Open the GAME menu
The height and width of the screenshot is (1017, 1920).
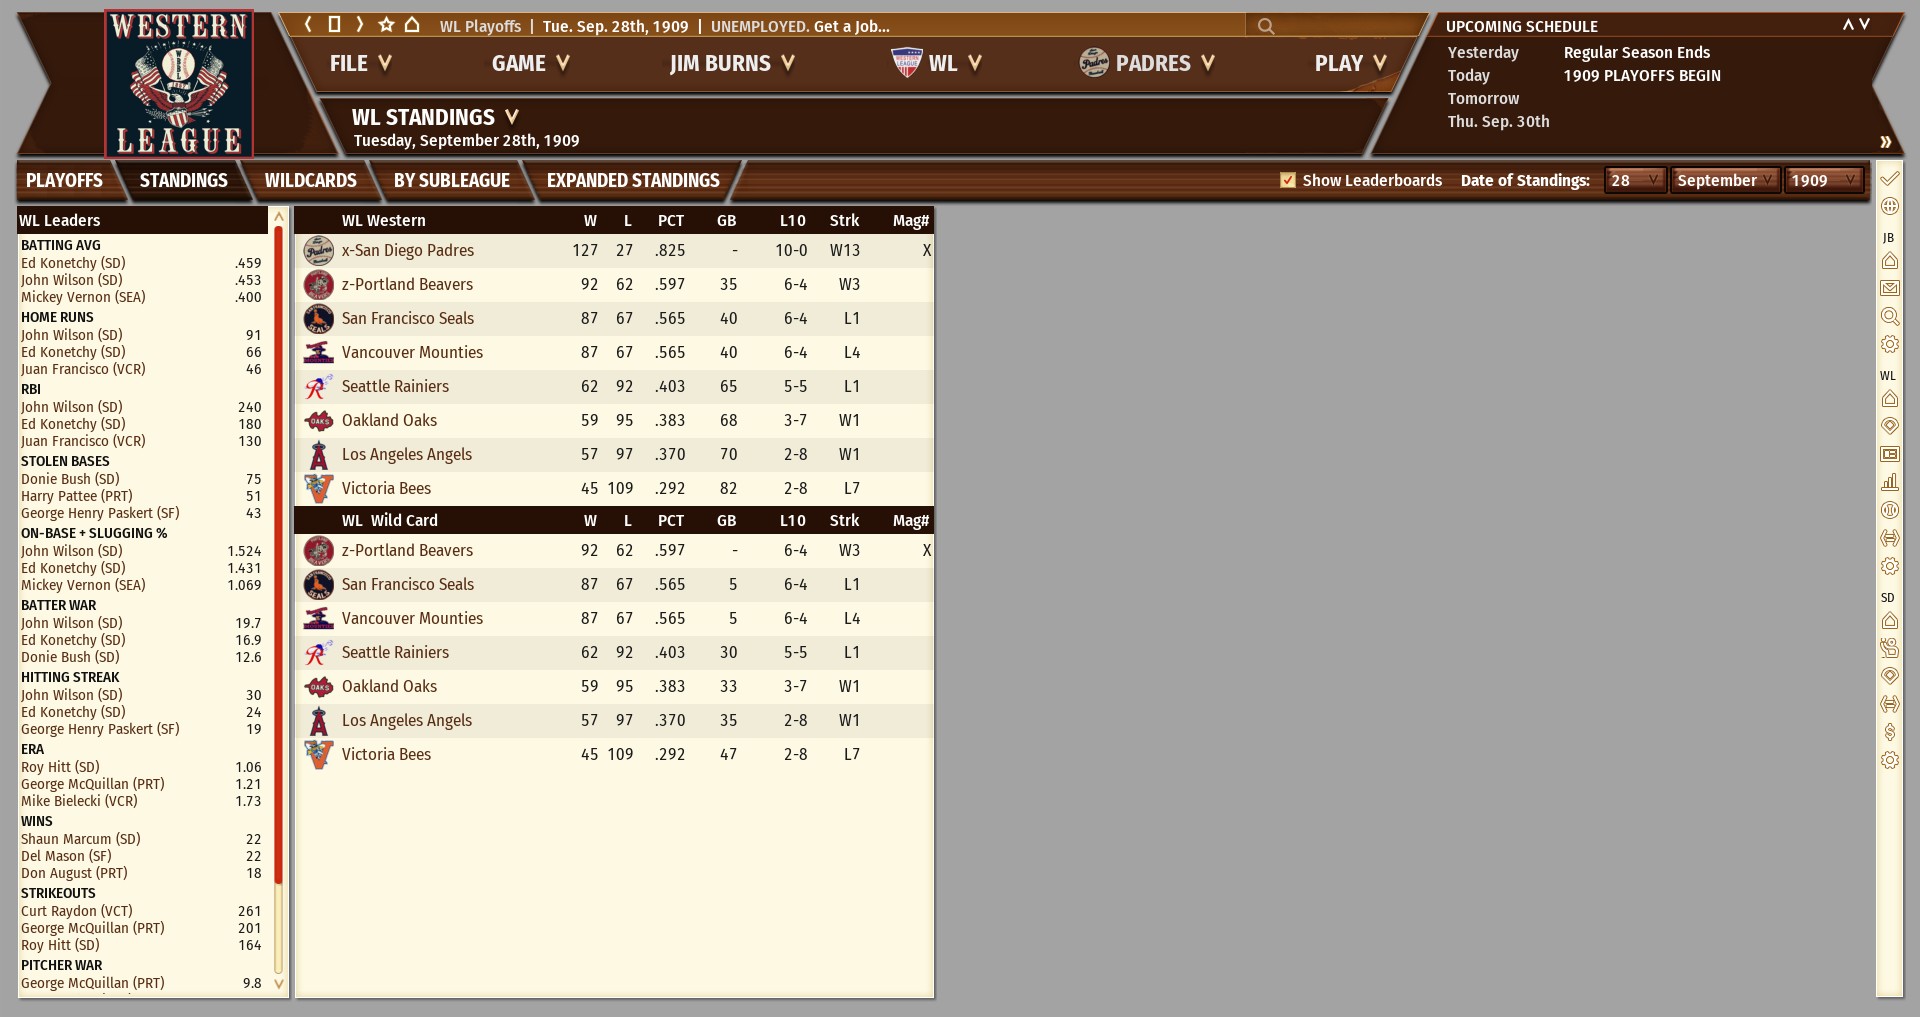point(531,63)
